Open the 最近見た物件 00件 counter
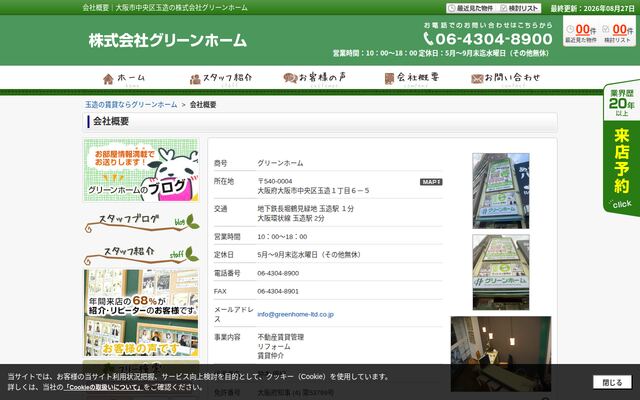 (x=581, y=33)
